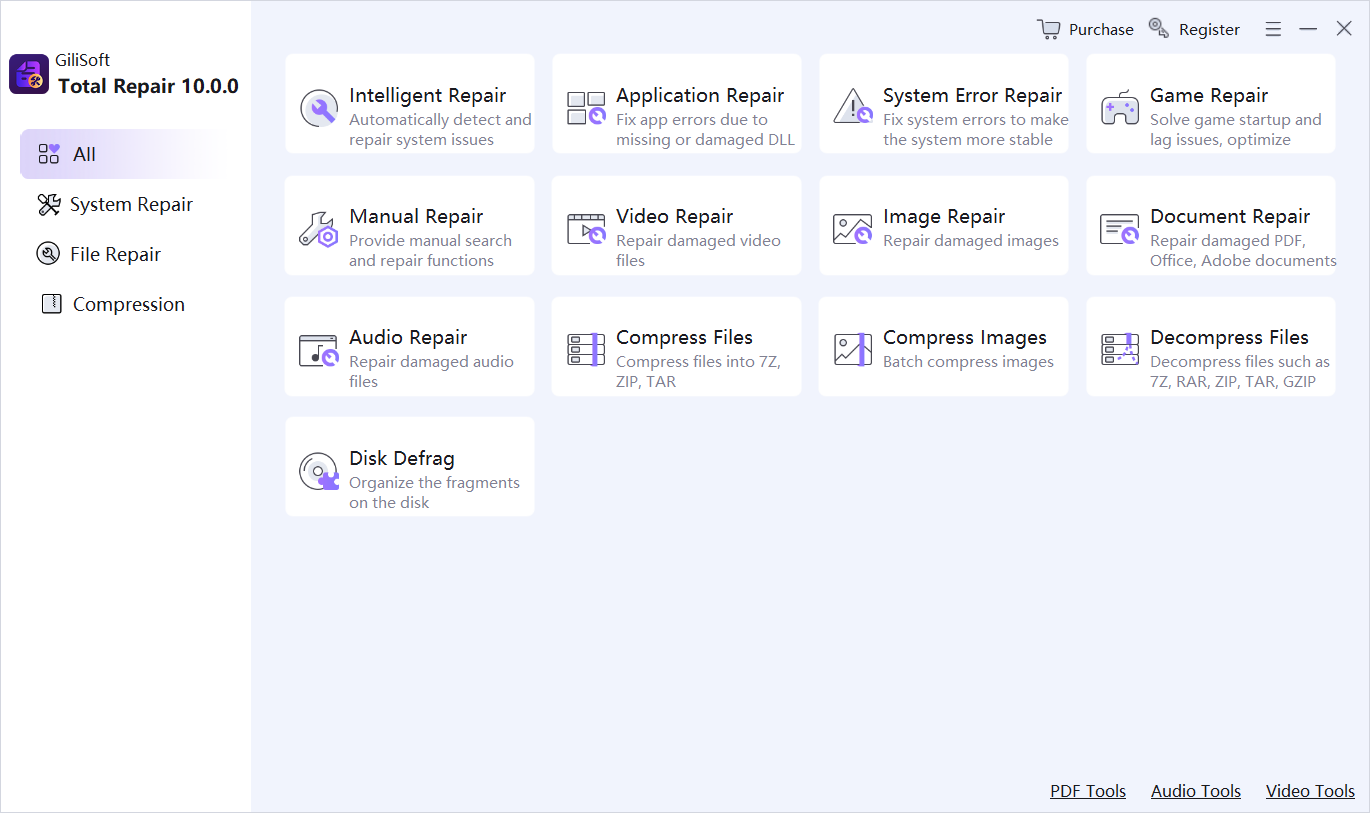
Task: Select the All category tab
Action: tap(122, 154)
